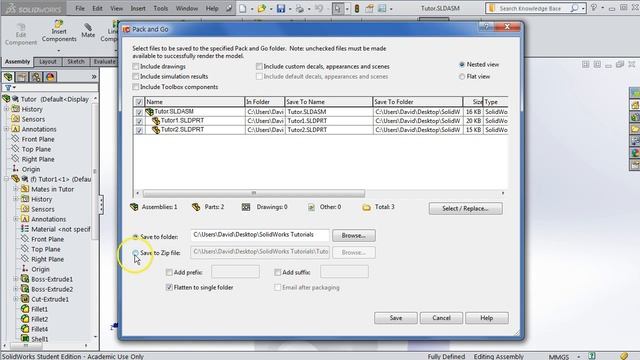This screenshot has height=360, width=640.
Task: Click the Help button in dialog
Action: click(x=487, y=318)
